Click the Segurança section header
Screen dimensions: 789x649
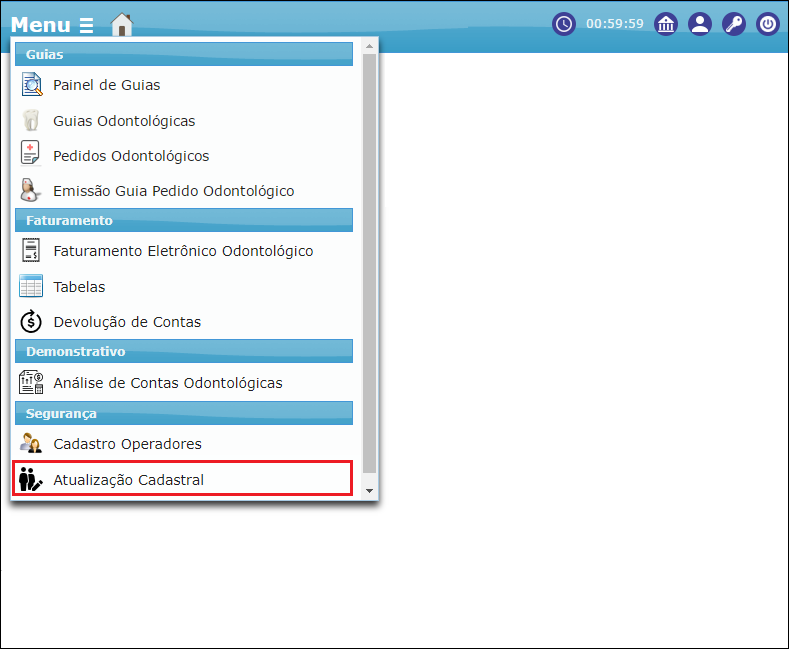184,413
